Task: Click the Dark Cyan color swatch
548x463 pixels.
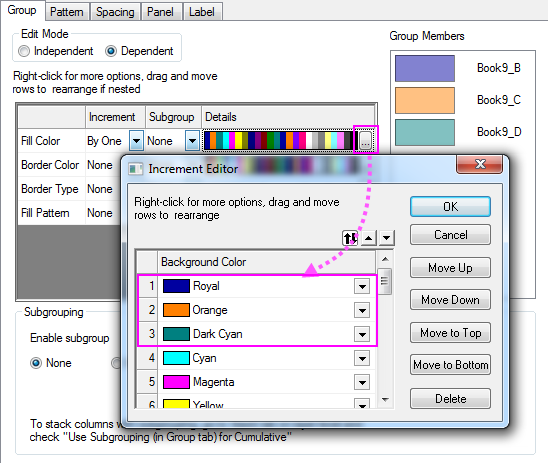Action: pyautogui.click(x=176, y=334)
